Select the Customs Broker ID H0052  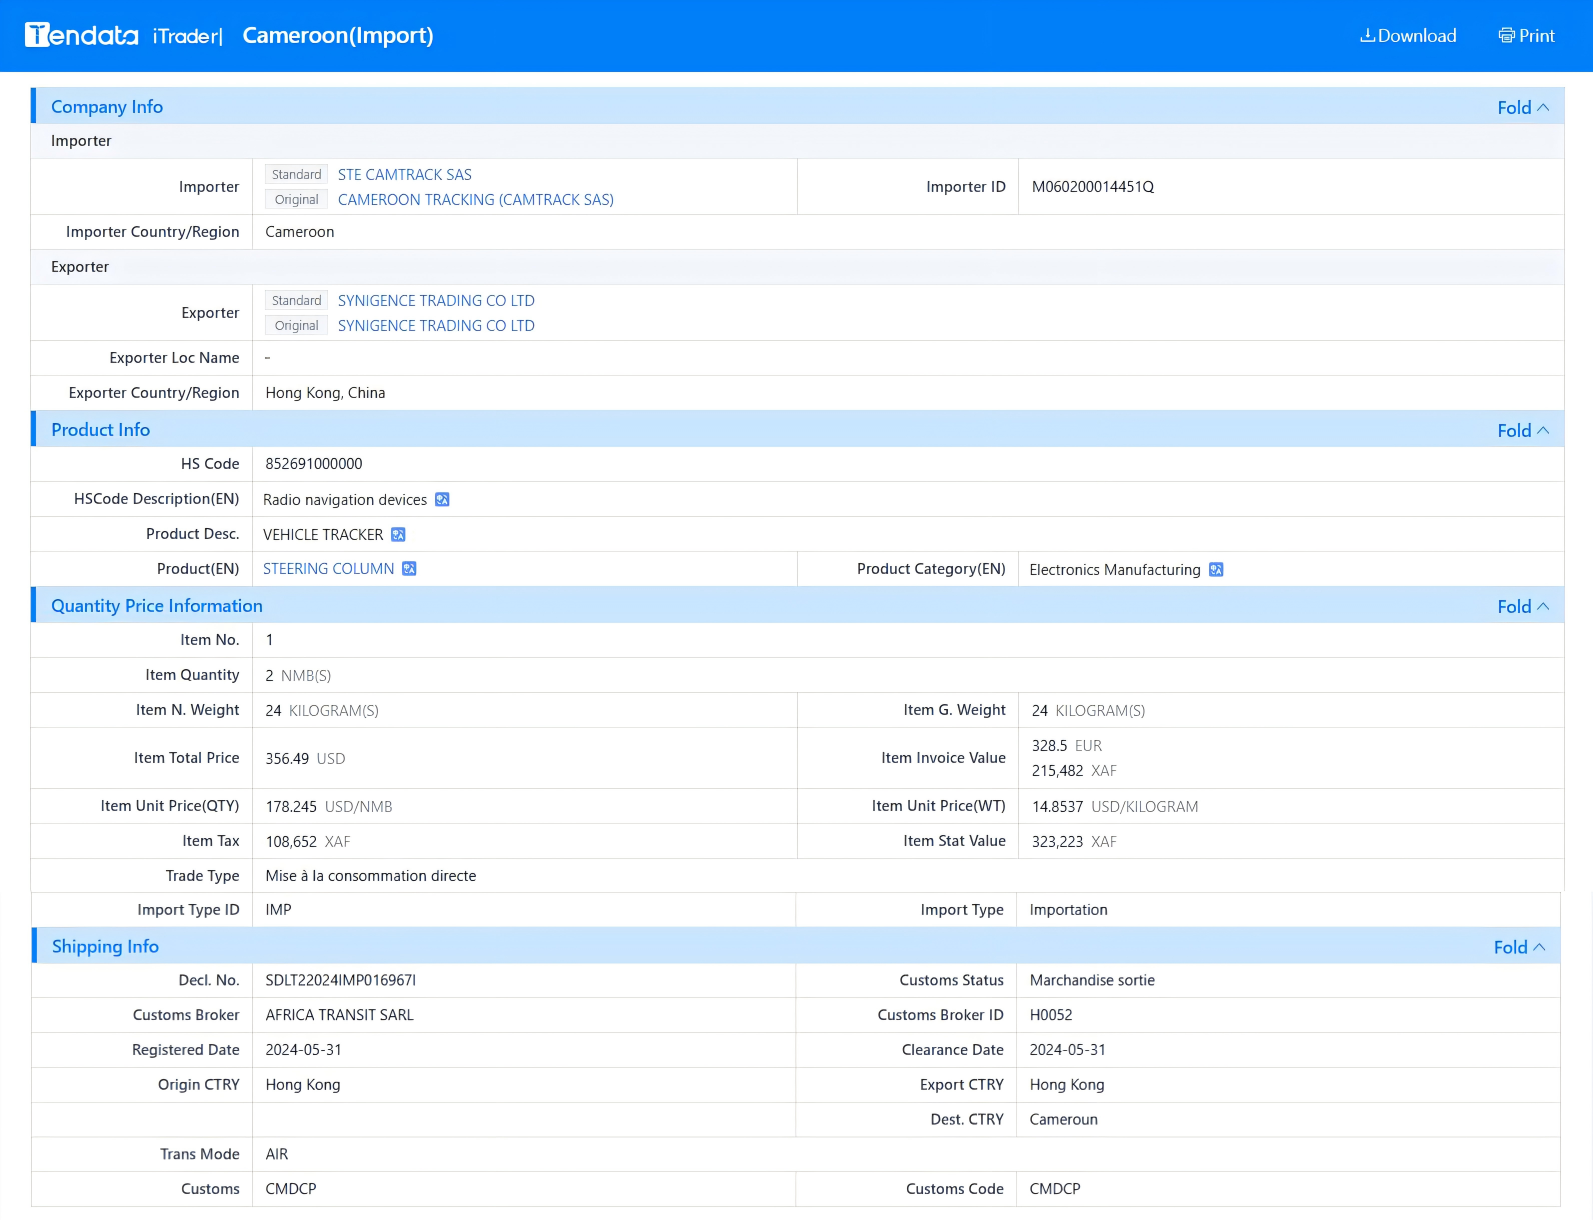point(1051,1014)
